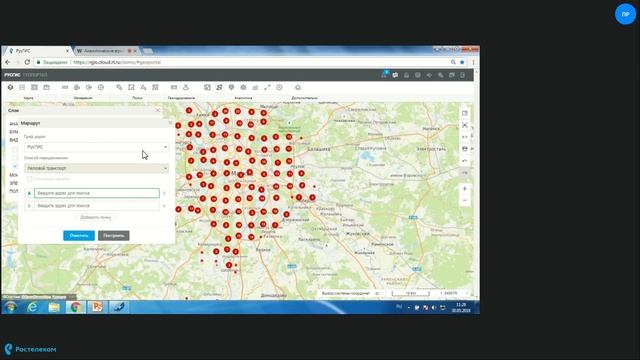The width and height of the screenshot is (640, 360).
Task: Open the bar chart icon in Аналитика
Action: 256,87
